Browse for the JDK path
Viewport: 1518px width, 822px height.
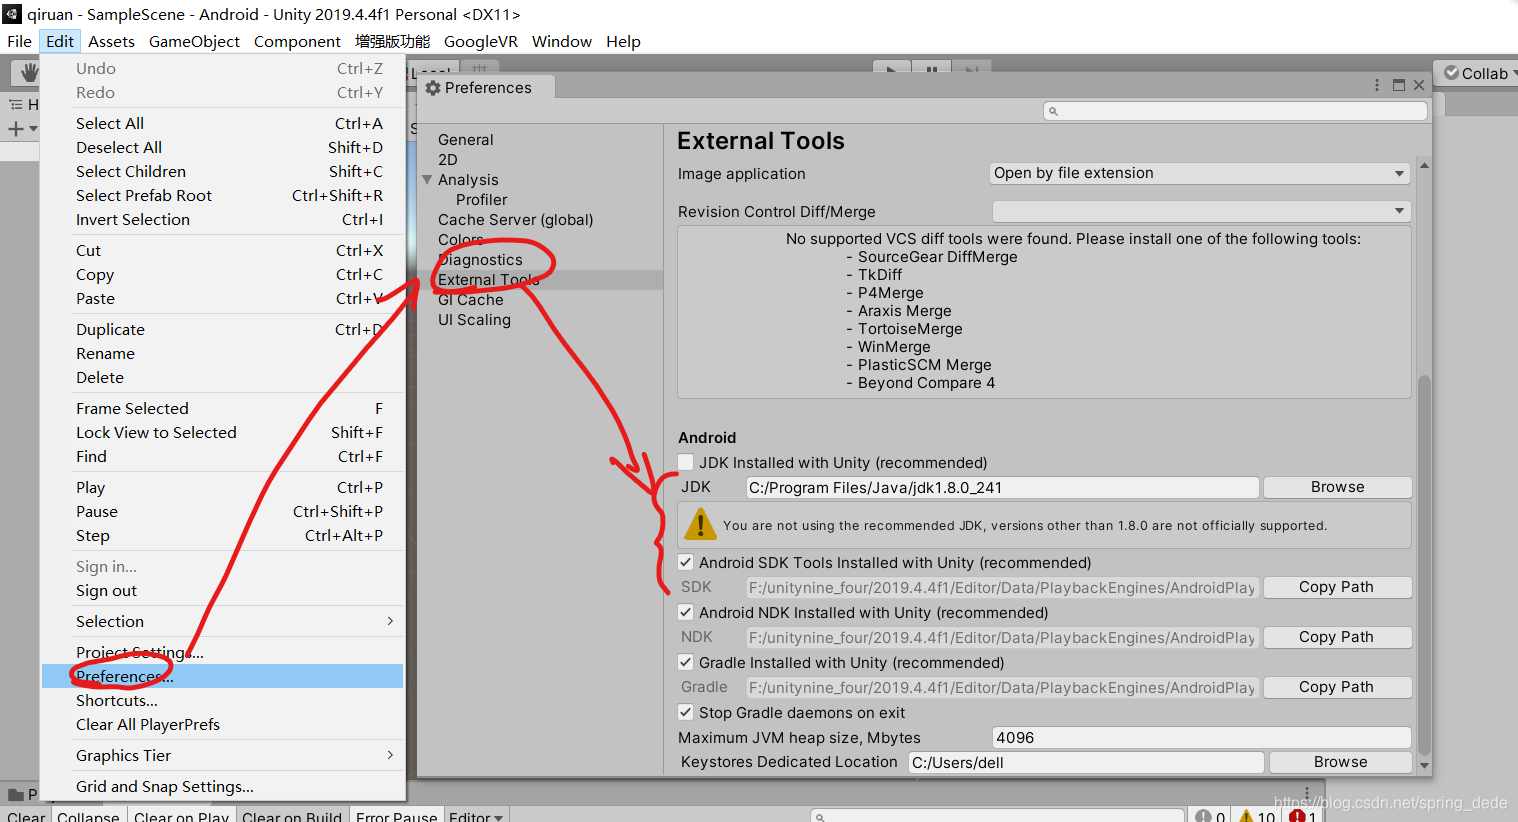[1338, 487]
